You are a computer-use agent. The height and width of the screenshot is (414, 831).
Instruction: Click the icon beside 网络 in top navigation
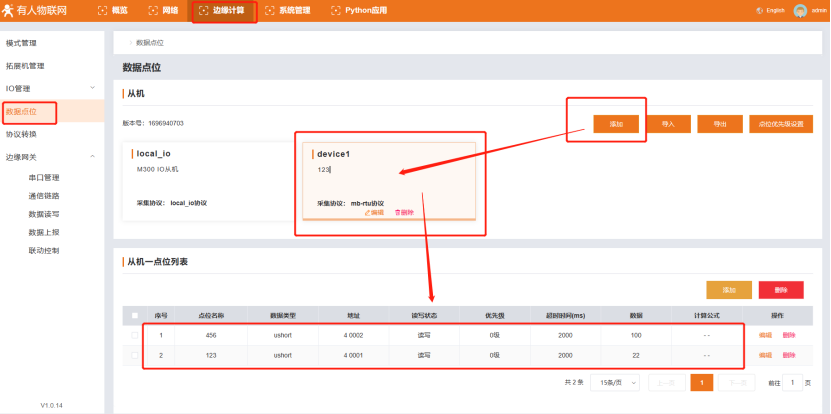tap(152, 10)
